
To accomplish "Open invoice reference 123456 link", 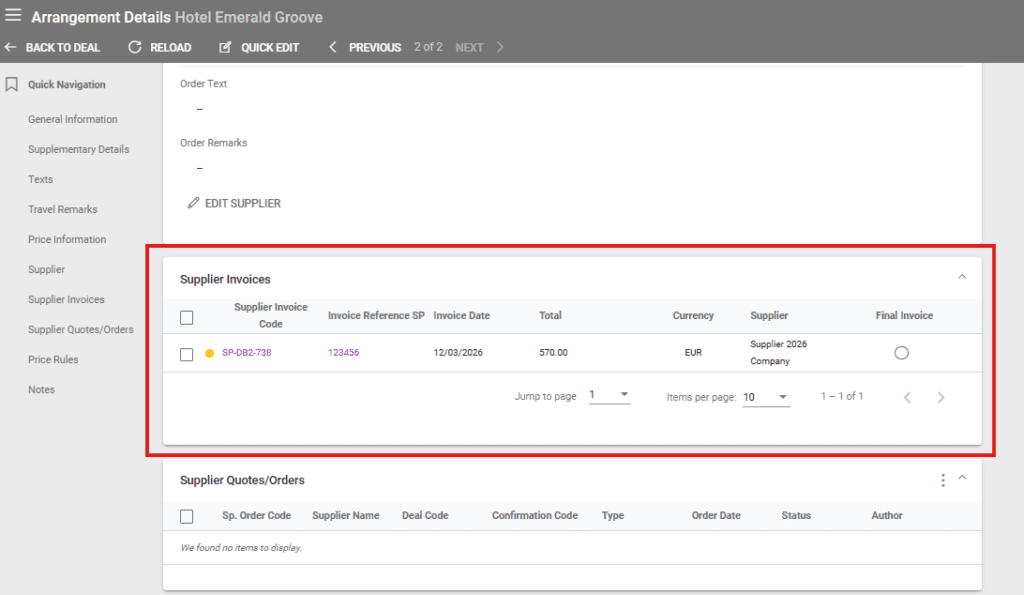I will [343, 353].
